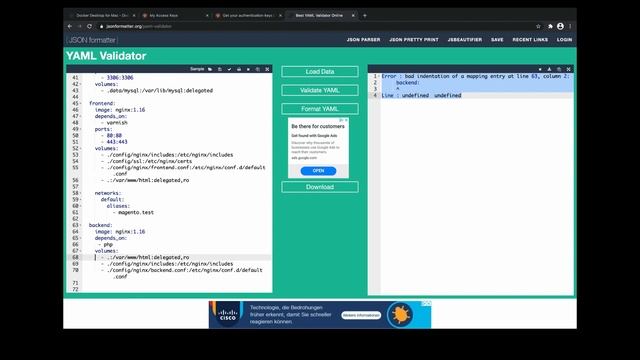Switch to Get your authentication keys tab

247,16
